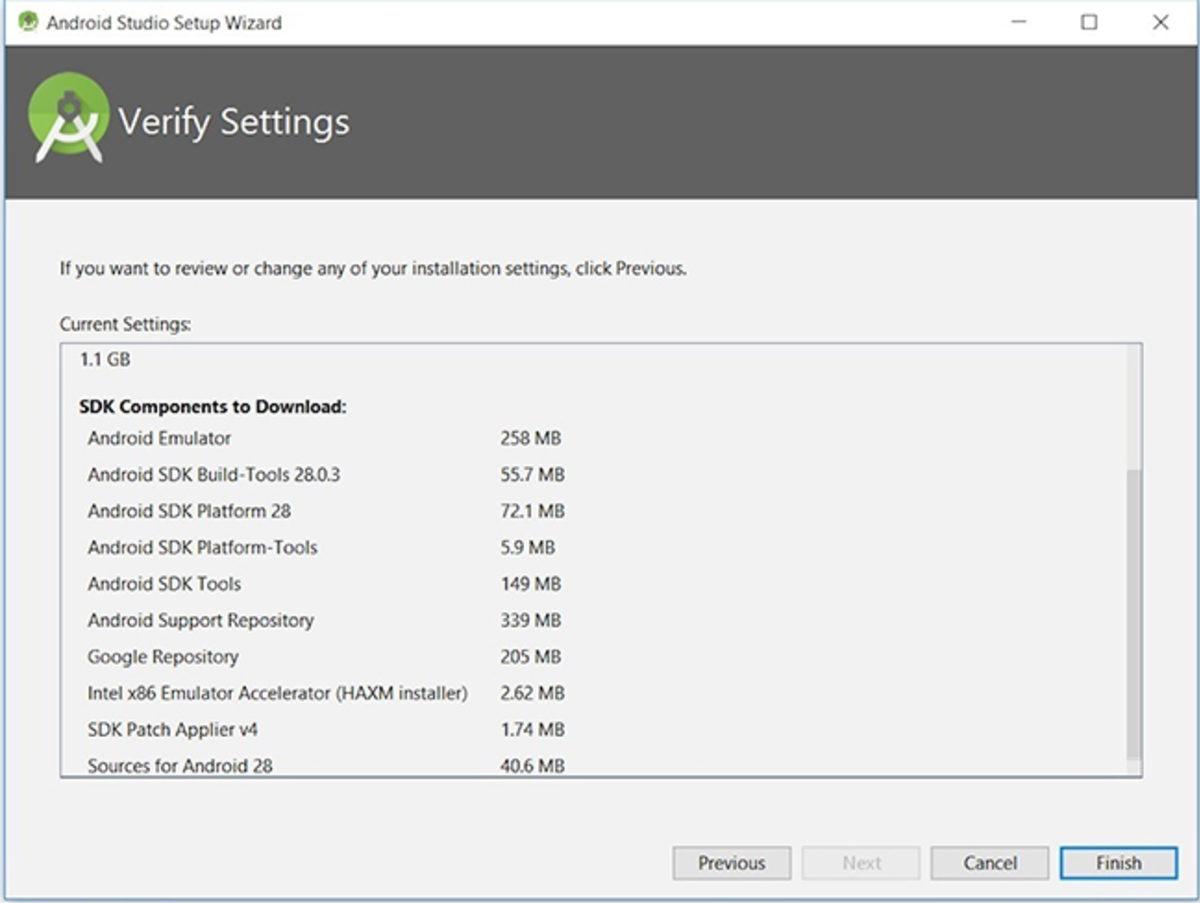Image resolution: width=1200 pixels, height=903 pixels.
Task: Choose Android SDK Platform-Tools in list
Action: click(202, 547)
